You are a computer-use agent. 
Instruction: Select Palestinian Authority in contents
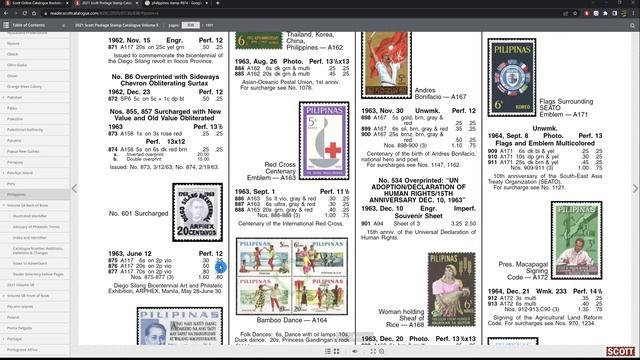[25, 130]
